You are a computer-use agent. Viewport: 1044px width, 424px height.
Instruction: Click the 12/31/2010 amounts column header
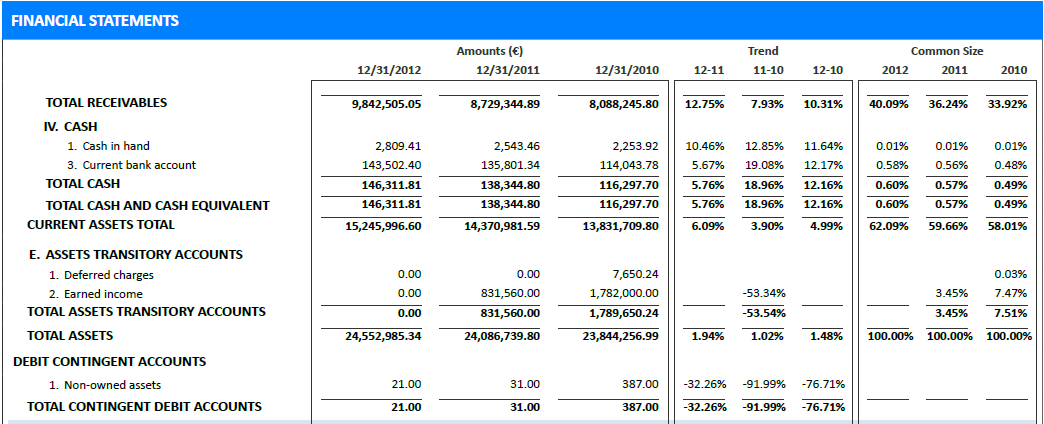(x=627, y=70)
